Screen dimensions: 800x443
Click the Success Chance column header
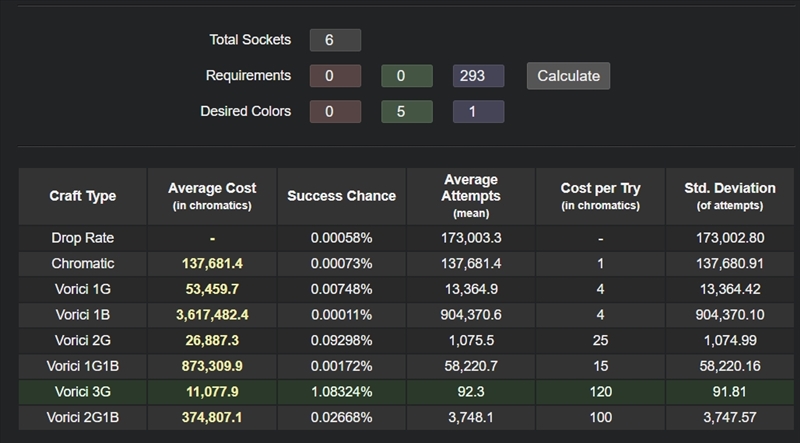click(341, 196)
